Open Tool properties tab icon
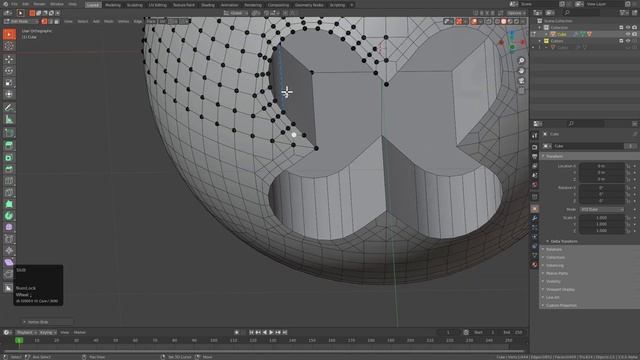Viewport: 640px width, 360px height. [535, 136]
